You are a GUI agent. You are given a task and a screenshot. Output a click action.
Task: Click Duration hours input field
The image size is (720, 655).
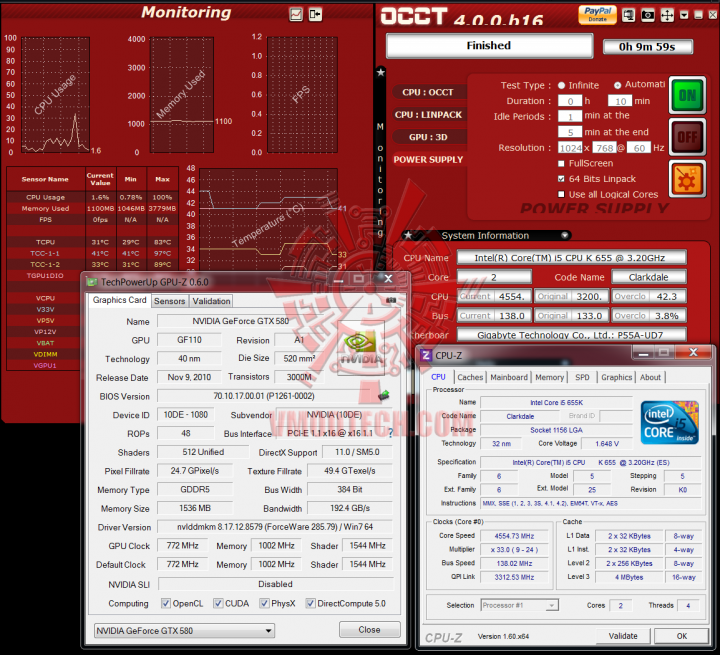point(570,101)
